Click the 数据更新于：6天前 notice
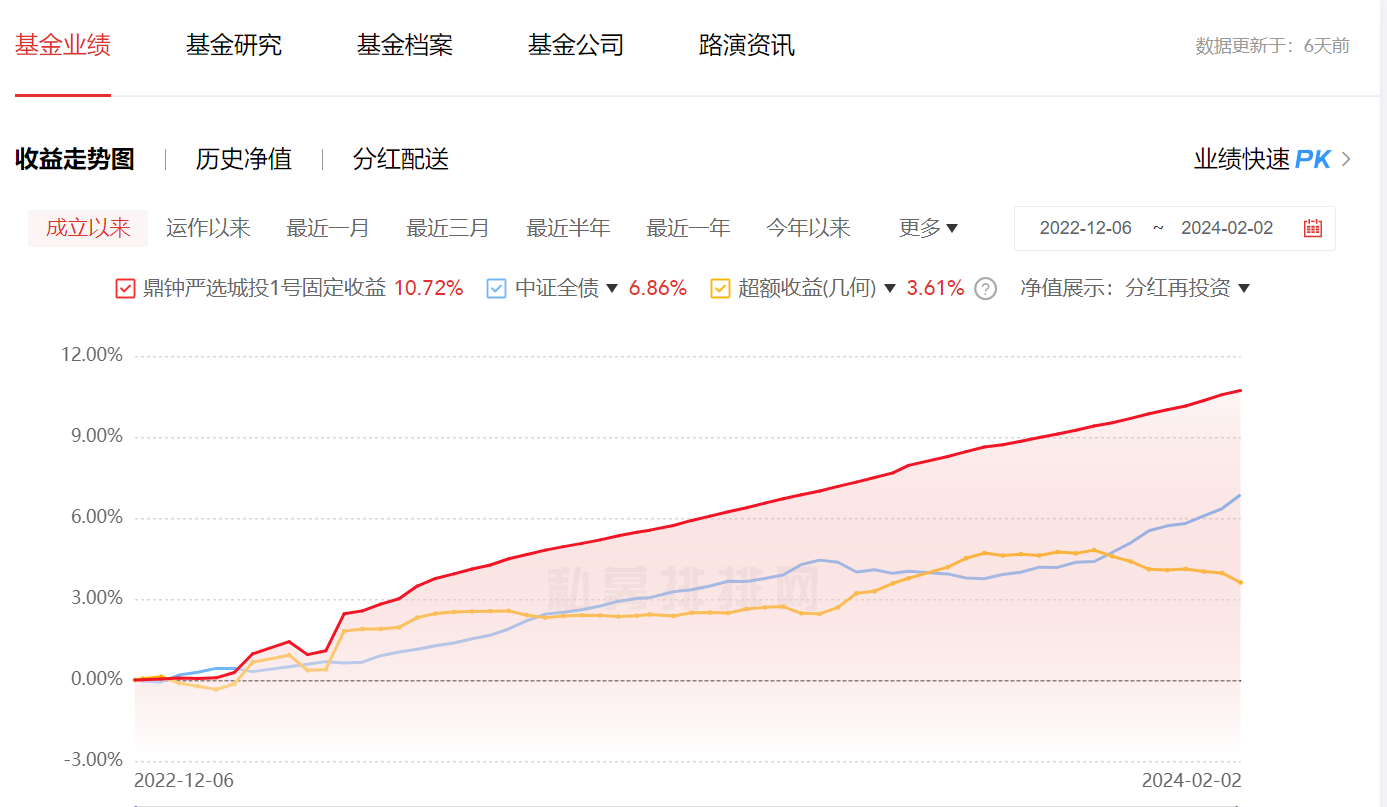This screenshot has width=1387, height=807. coord(1272,46)
